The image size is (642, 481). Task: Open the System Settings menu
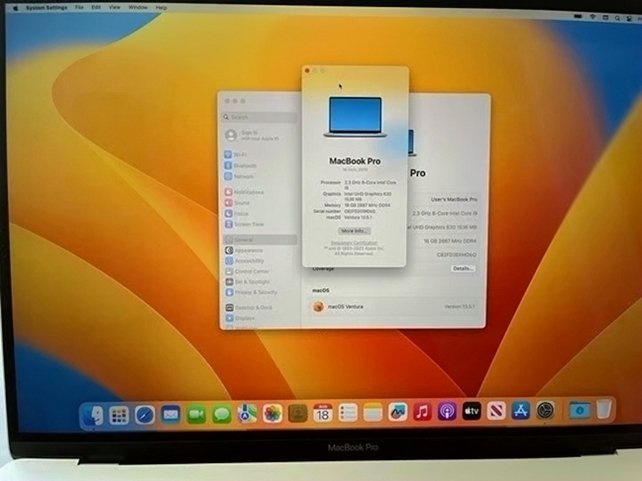click(46, 8)
